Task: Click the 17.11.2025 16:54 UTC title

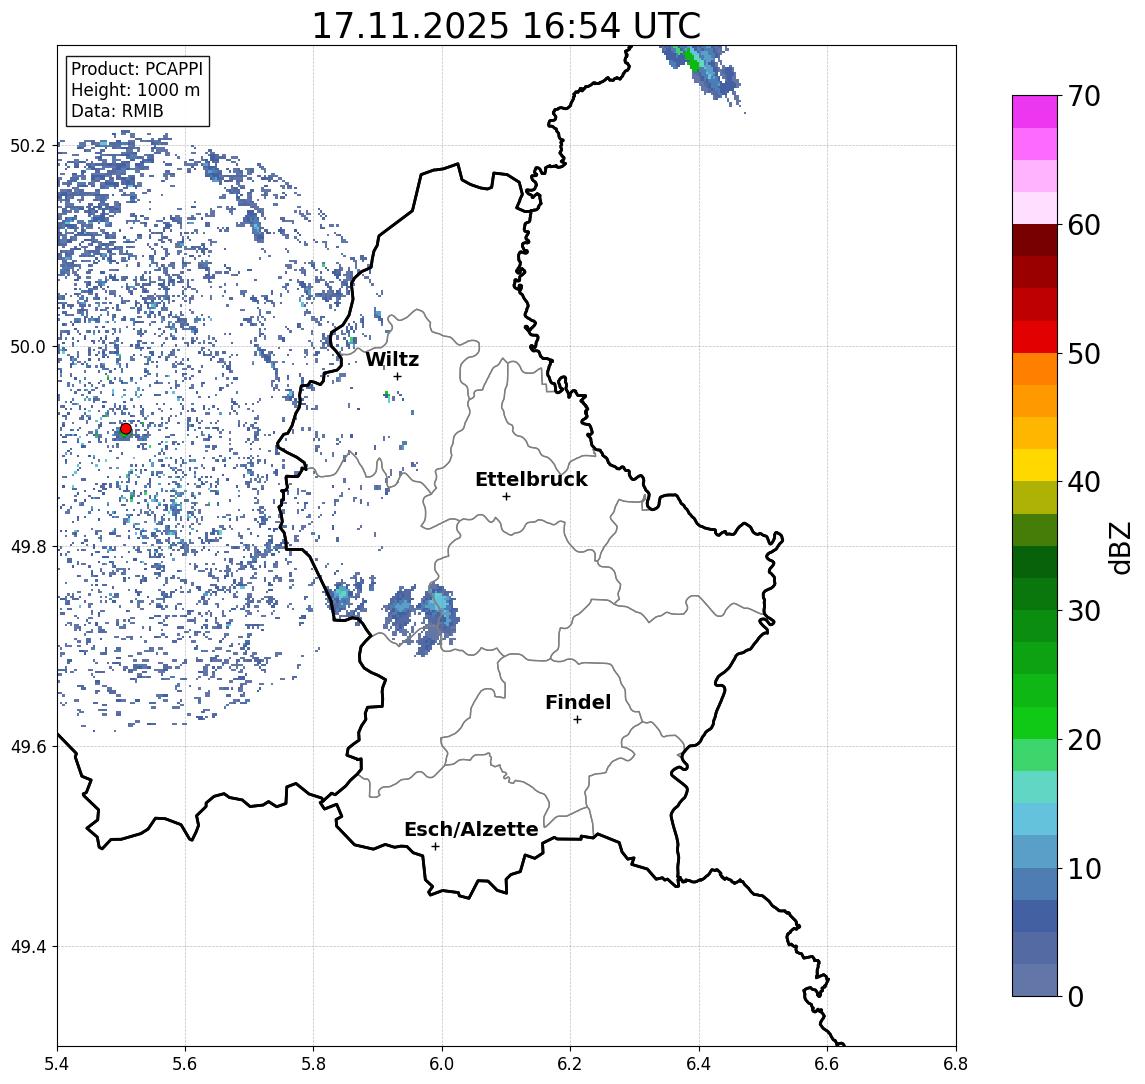Action: pyautogui.click(x=506, y=26)
